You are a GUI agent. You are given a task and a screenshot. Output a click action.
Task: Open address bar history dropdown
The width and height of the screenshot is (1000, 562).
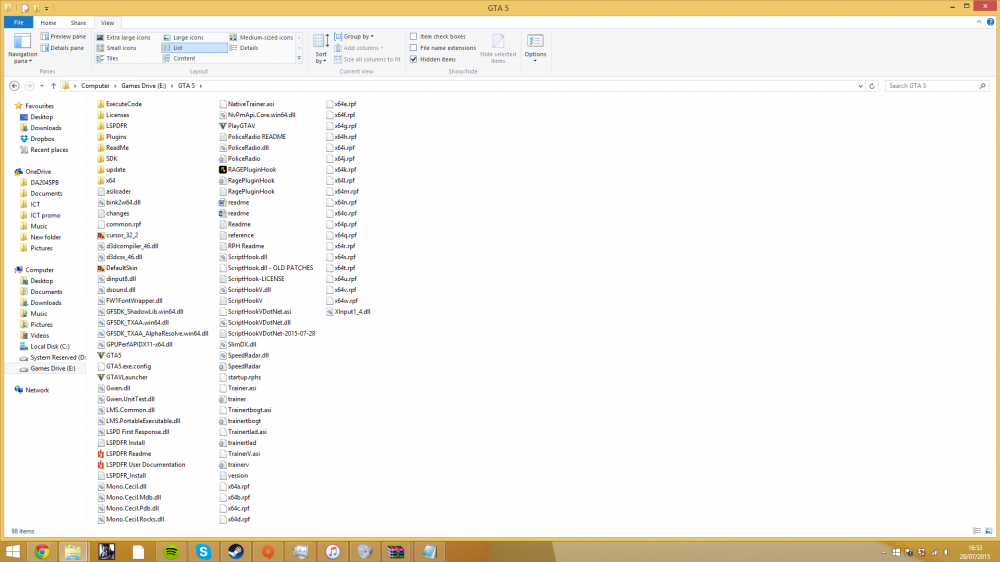tap(860, 85)
